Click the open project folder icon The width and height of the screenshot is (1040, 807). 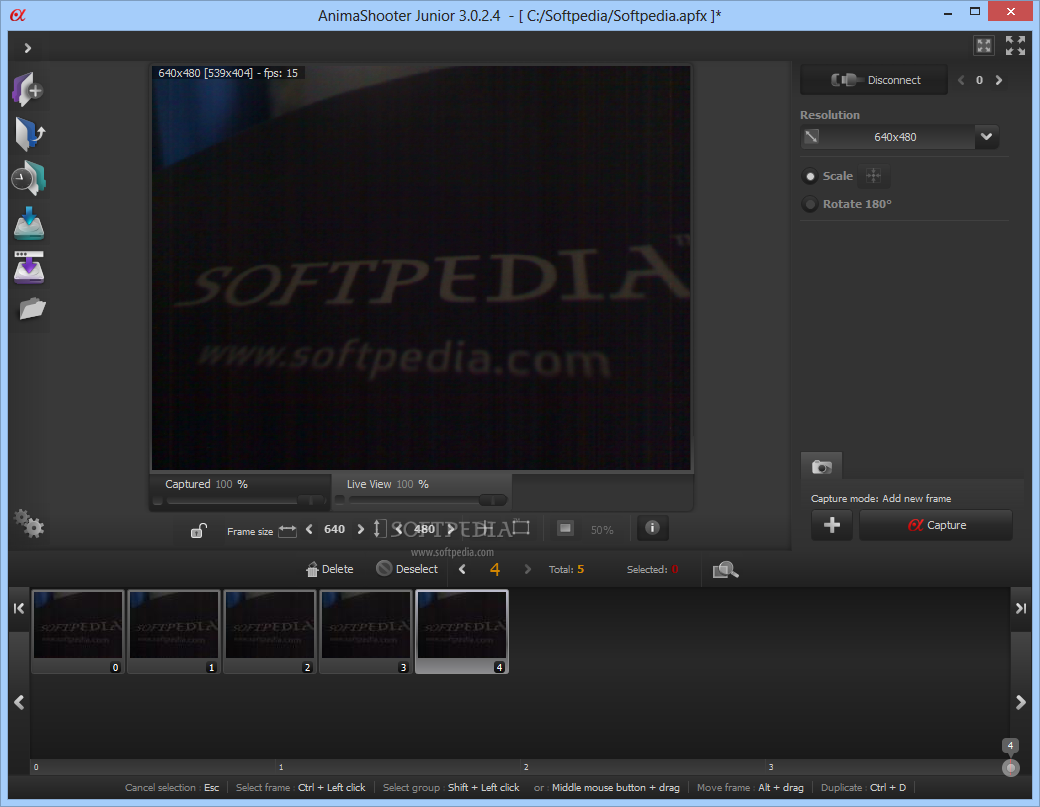click(x=30, y=134)
